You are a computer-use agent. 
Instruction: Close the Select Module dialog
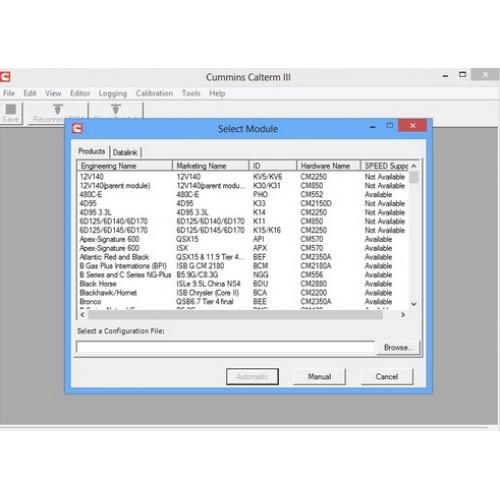tap(413, 125)
